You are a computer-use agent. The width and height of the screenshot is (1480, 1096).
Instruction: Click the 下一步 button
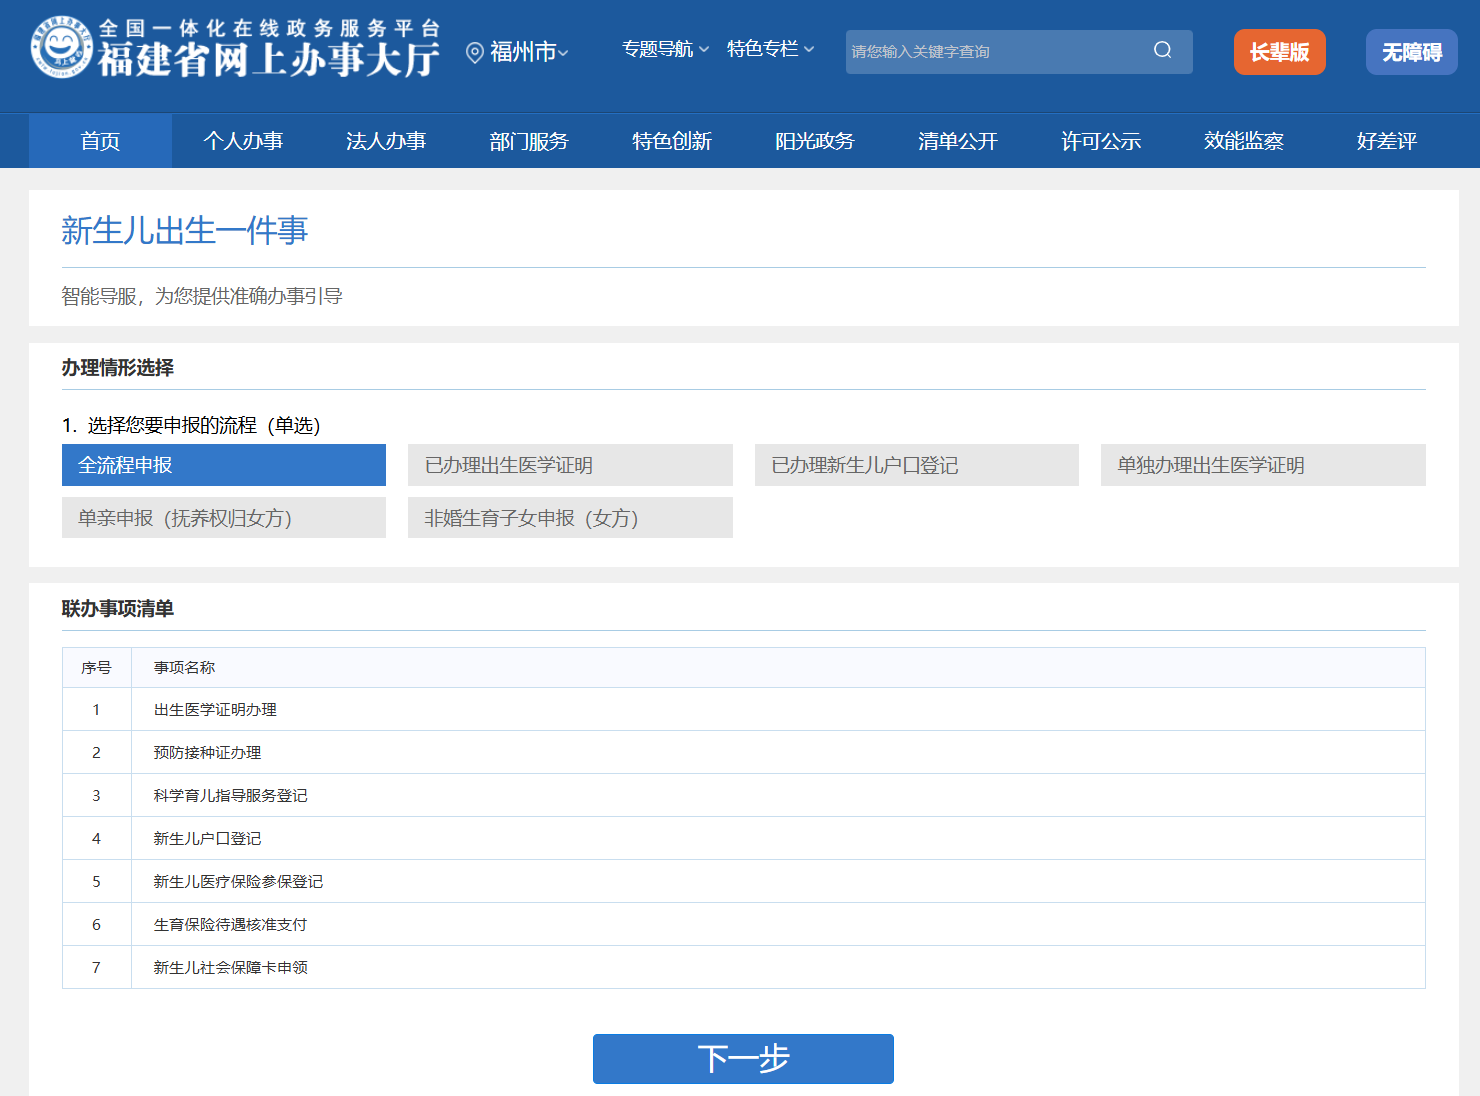[743, 1059]
